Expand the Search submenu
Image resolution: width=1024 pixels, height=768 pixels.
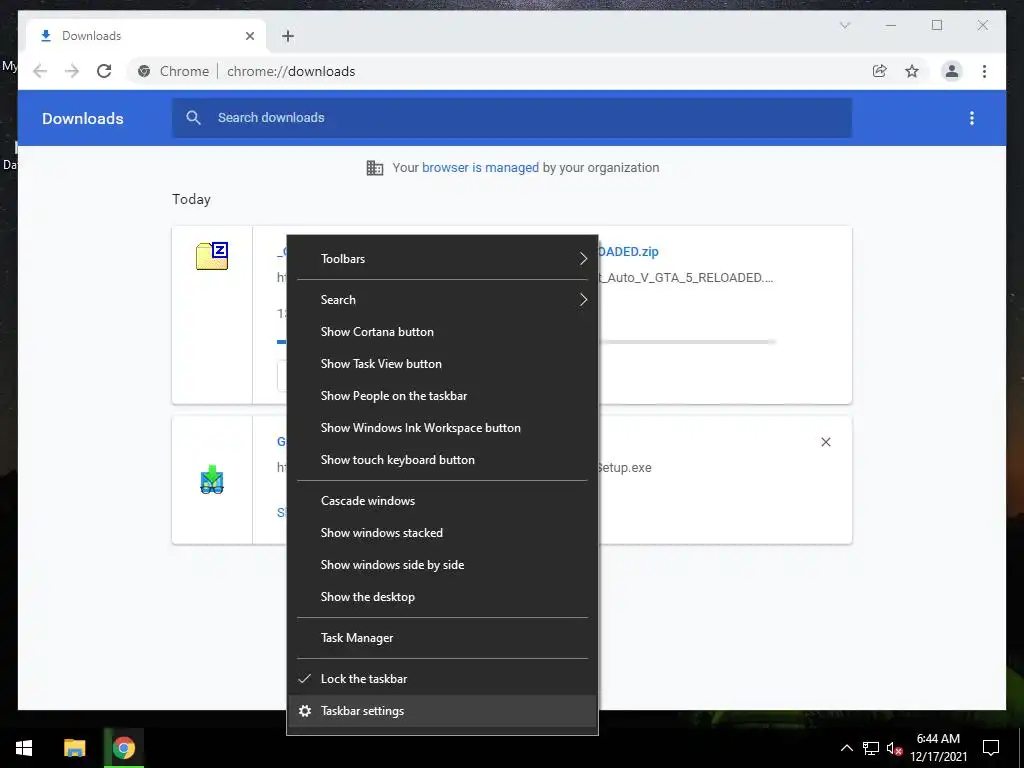443,300
